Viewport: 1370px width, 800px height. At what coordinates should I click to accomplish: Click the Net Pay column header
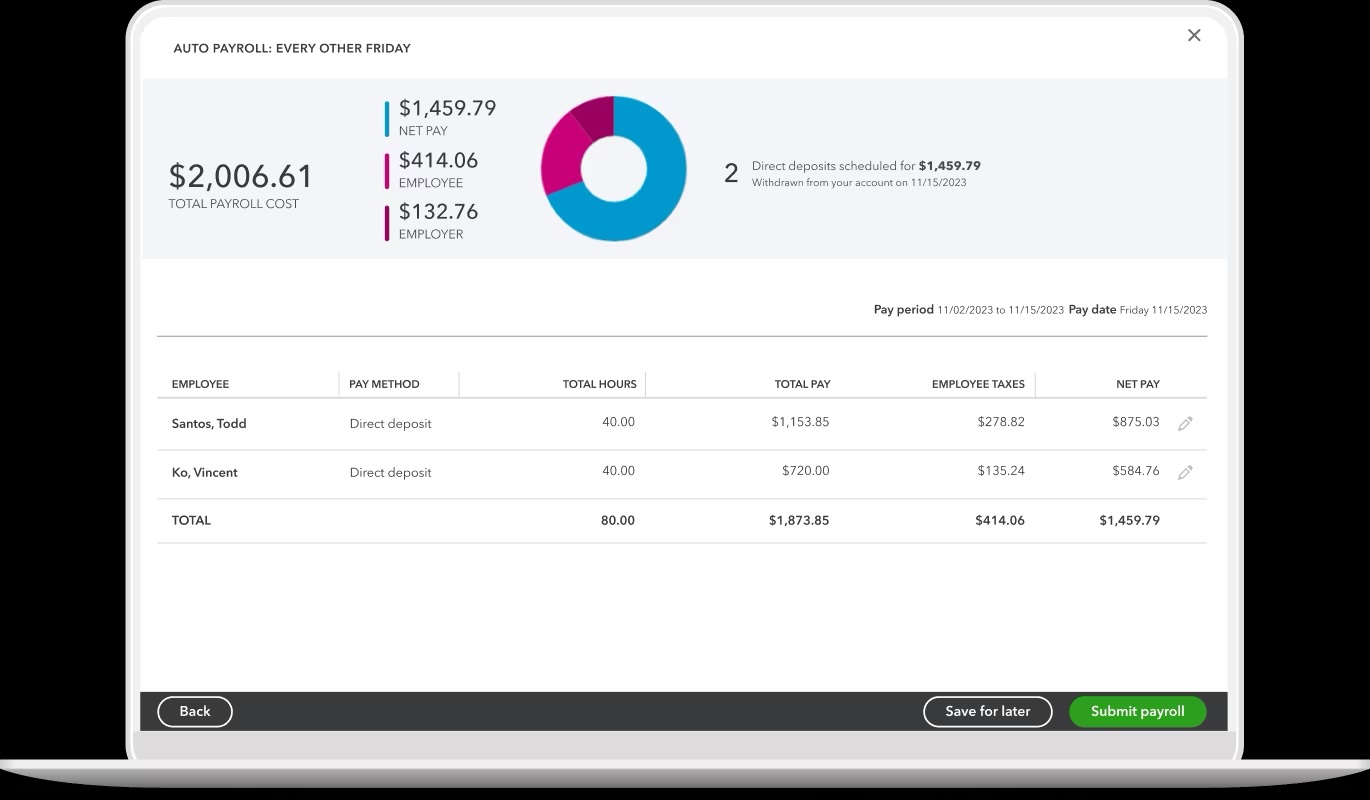pyautogui.click(x=1138, y=384)
